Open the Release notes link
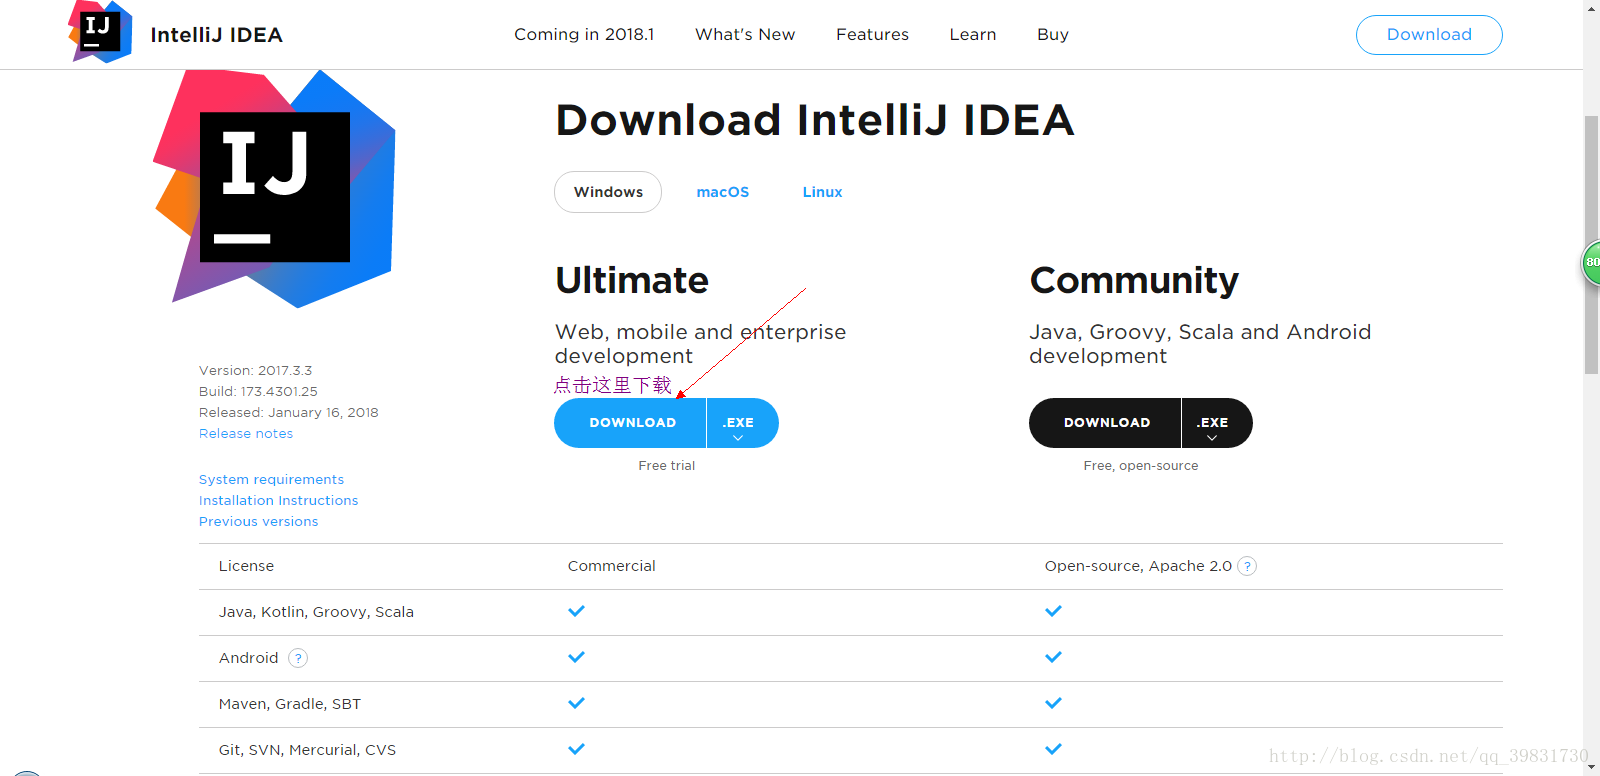1600x776 pixels. (x=246, y=434)
